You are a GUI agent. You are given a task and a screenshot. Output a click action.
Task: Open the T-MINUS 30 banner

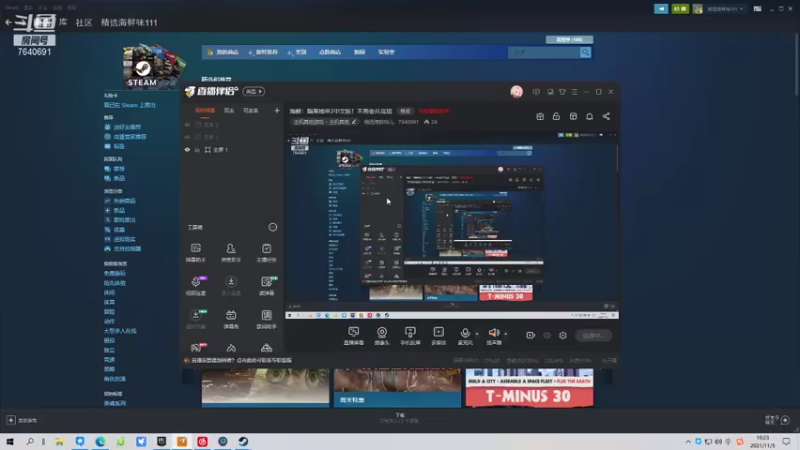click(529, 388)
